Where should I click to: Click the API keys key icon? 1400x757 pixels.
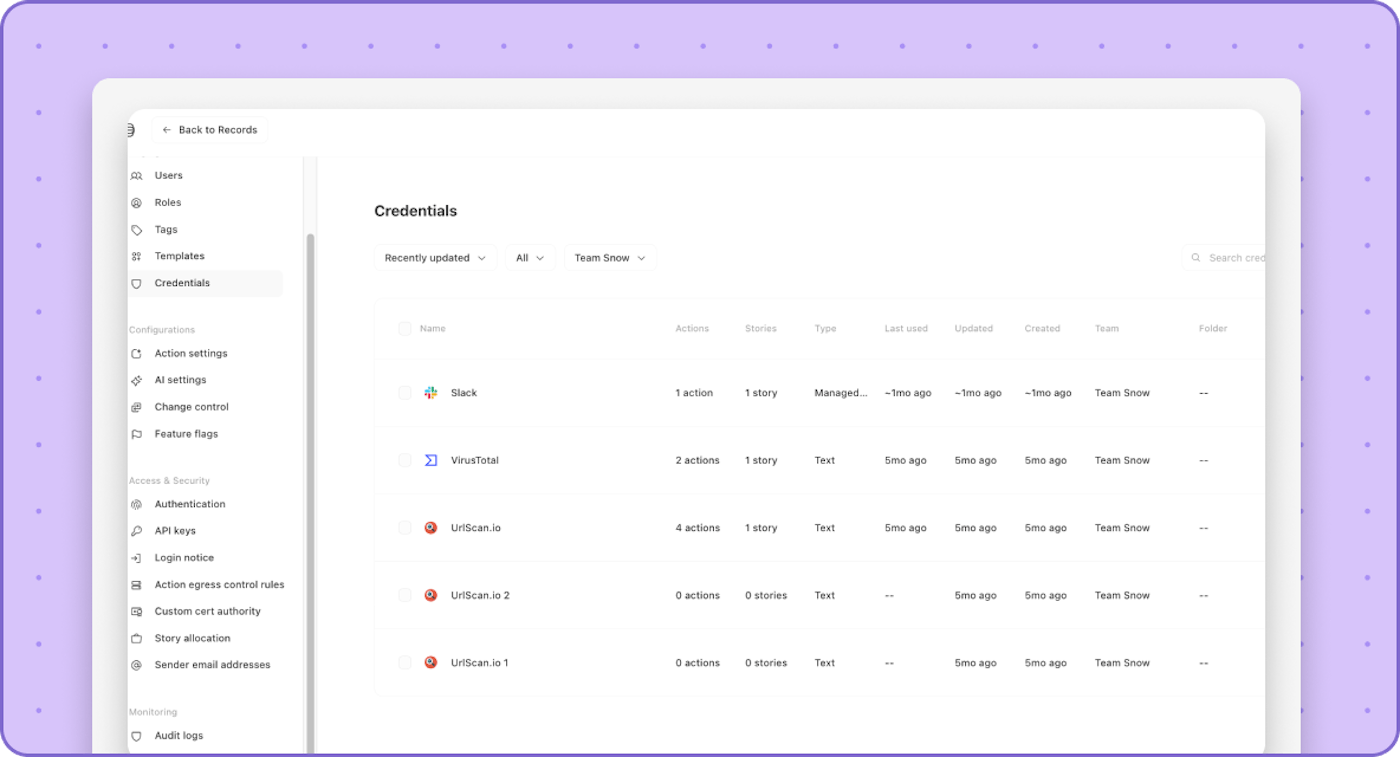[137, 532]
